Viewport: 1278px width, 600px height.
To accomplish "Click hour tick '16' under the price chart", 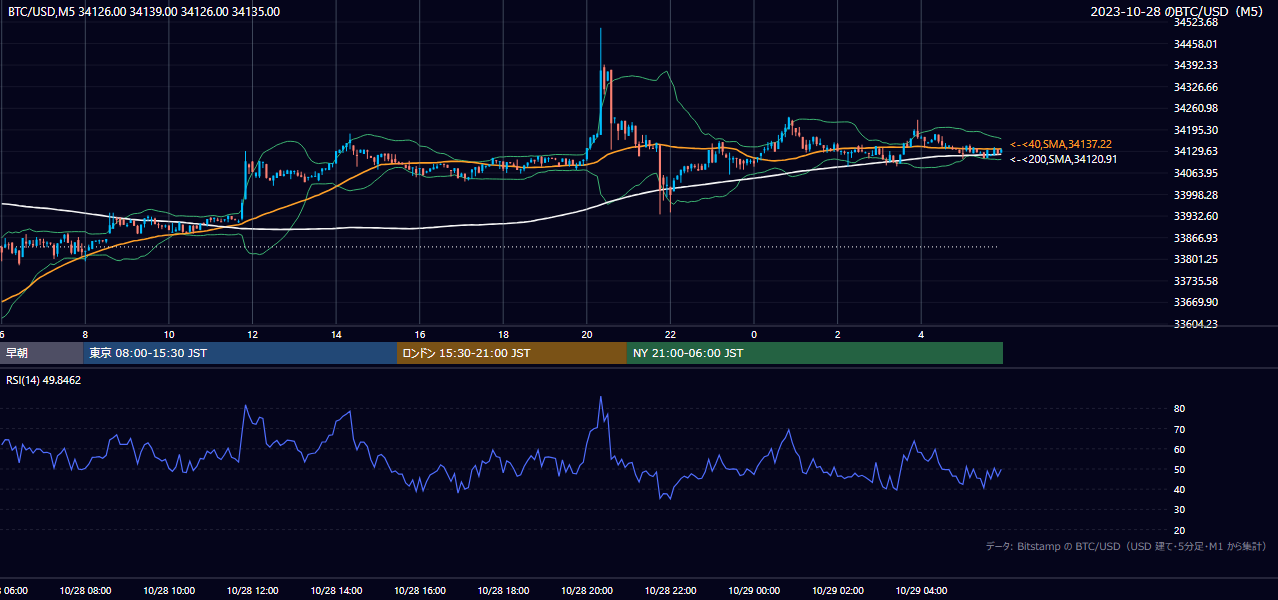I will pyautogui.click(x=420, y=335).
